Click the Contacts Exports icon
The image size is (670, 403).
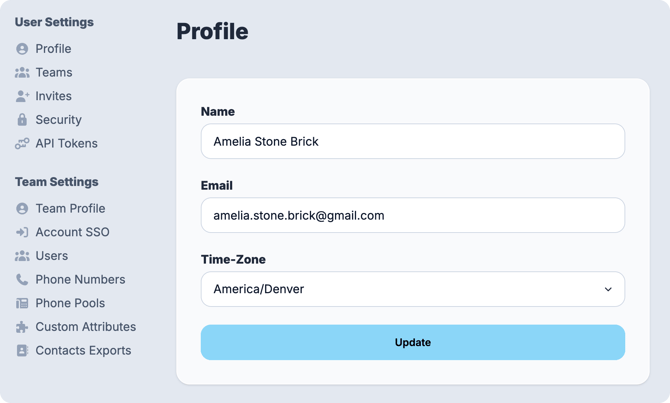pos(22,351)
